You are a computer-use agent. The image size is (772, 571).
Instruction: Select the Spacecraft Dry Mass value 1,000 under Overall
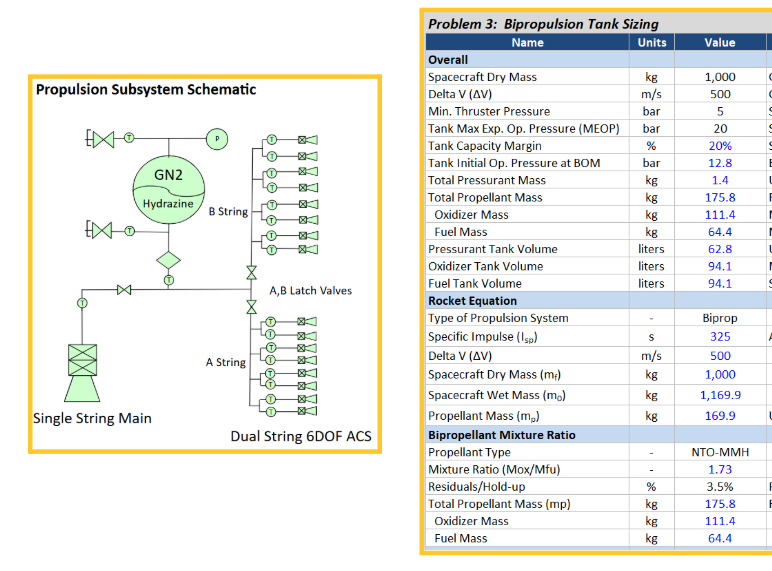pyautogui.click(x=720, y=77)
